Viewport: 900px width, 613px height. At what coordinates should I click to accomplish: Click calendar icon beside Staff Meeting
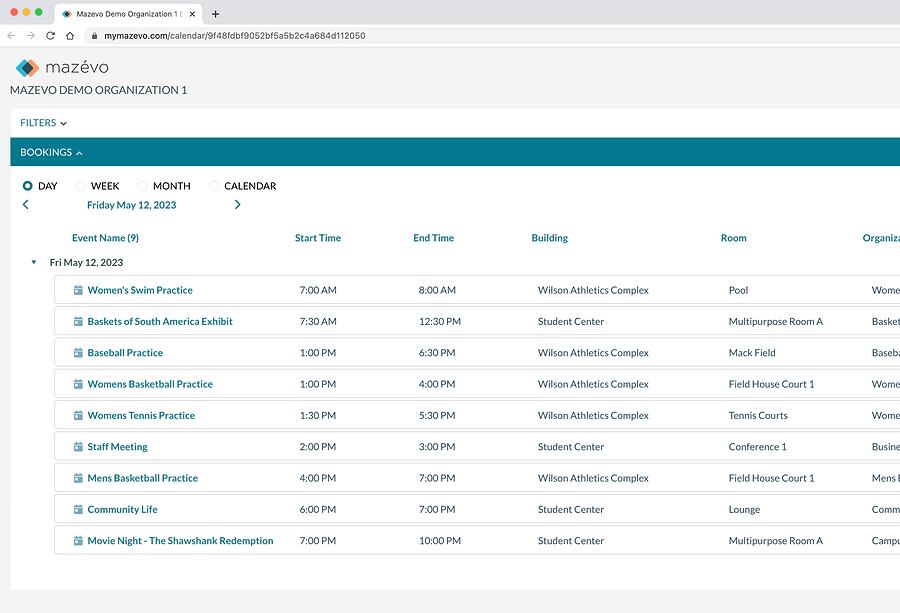tap(78, 447)
